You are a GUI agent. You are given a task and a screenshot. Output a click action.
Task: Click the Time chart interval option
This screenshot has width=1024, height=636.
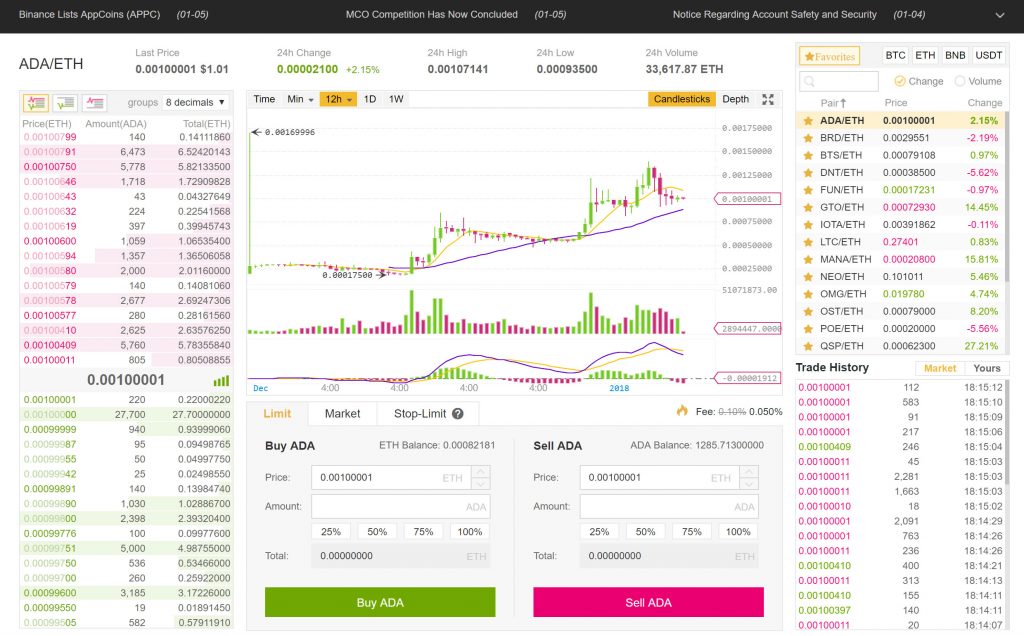click(x=264, y=99)
